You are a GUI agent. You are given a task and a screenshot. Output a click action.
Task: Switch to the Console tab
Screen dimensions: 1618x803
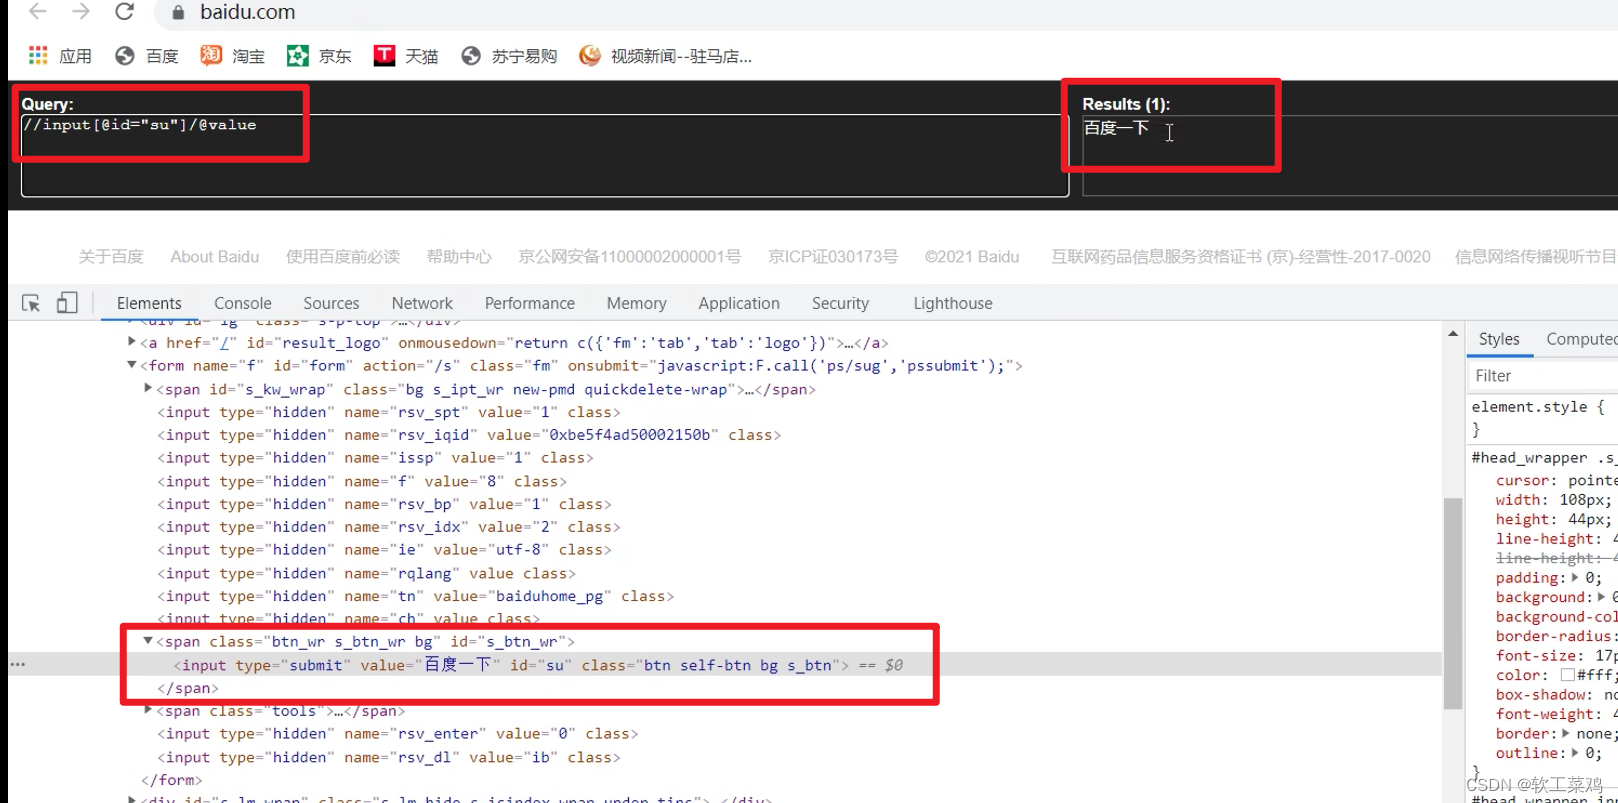[243, 303]
